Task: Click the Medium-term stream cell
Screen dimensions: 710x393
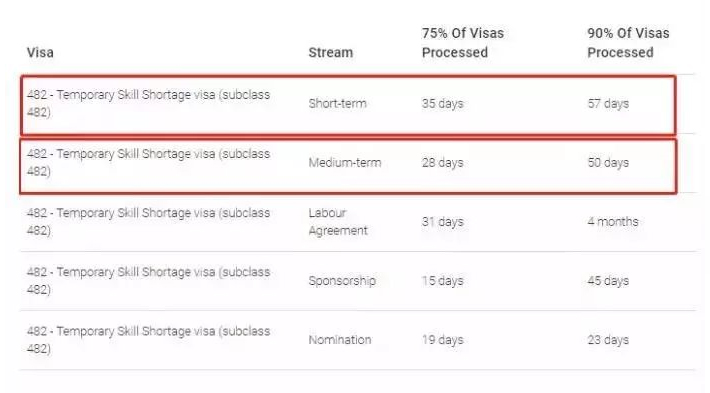Action: pos(345,163)
